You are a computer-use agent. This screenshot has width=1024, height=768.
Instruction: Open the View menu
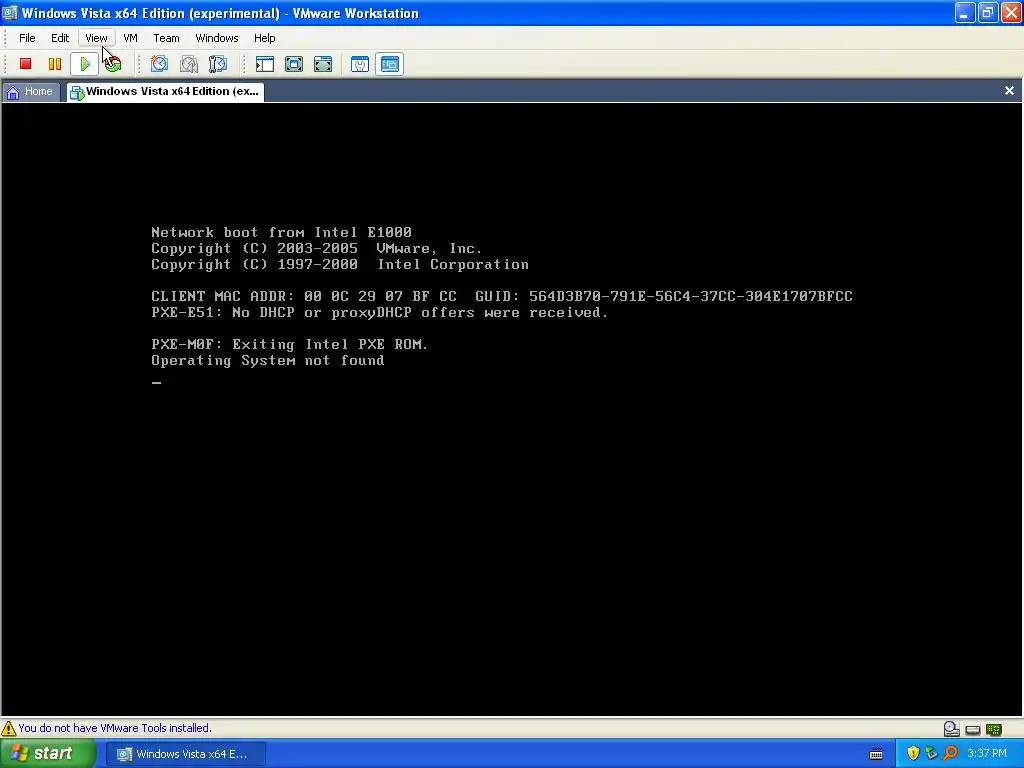pos(96,38)
